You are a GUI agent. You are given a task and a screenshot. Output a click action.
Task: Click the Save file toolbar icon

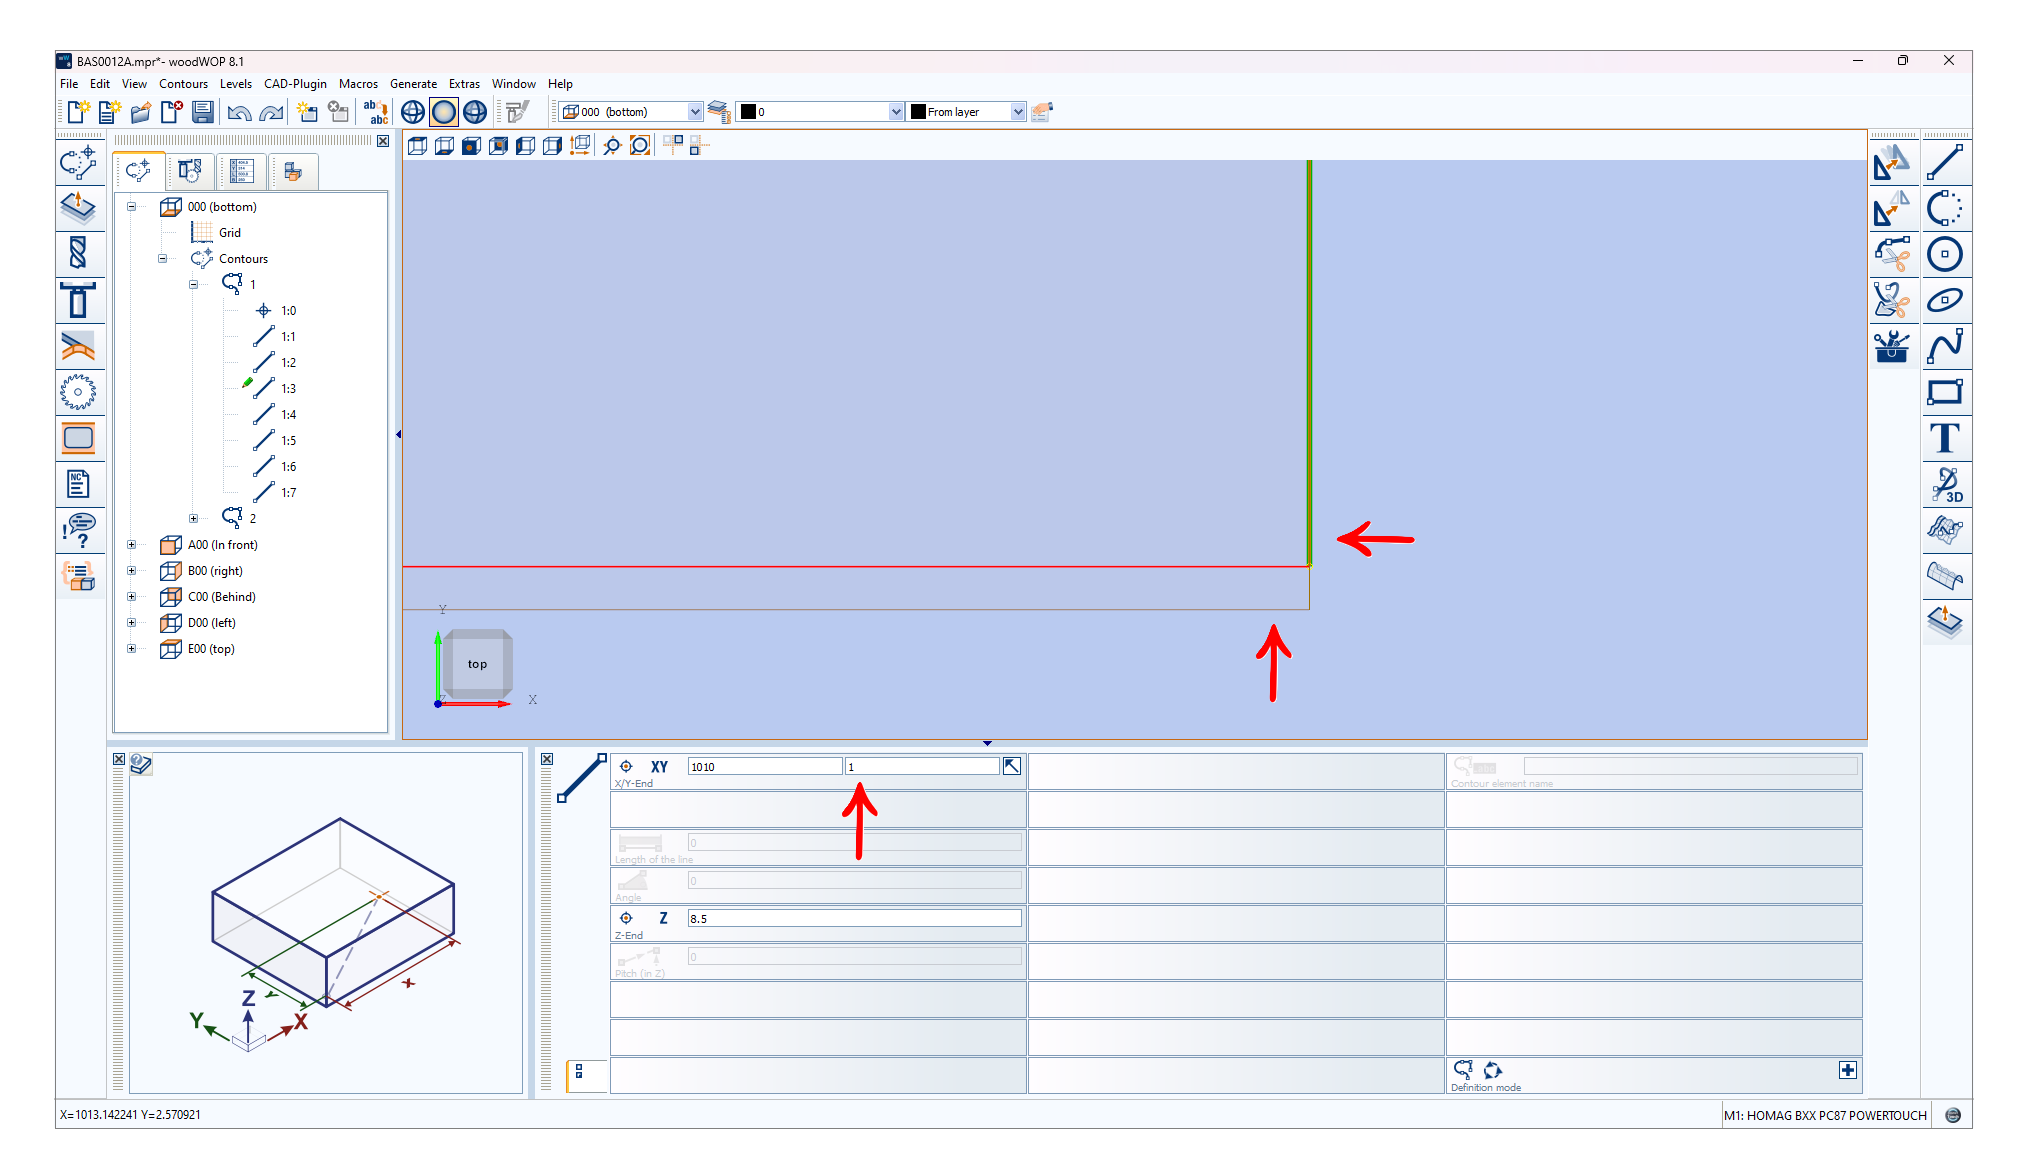203,112
